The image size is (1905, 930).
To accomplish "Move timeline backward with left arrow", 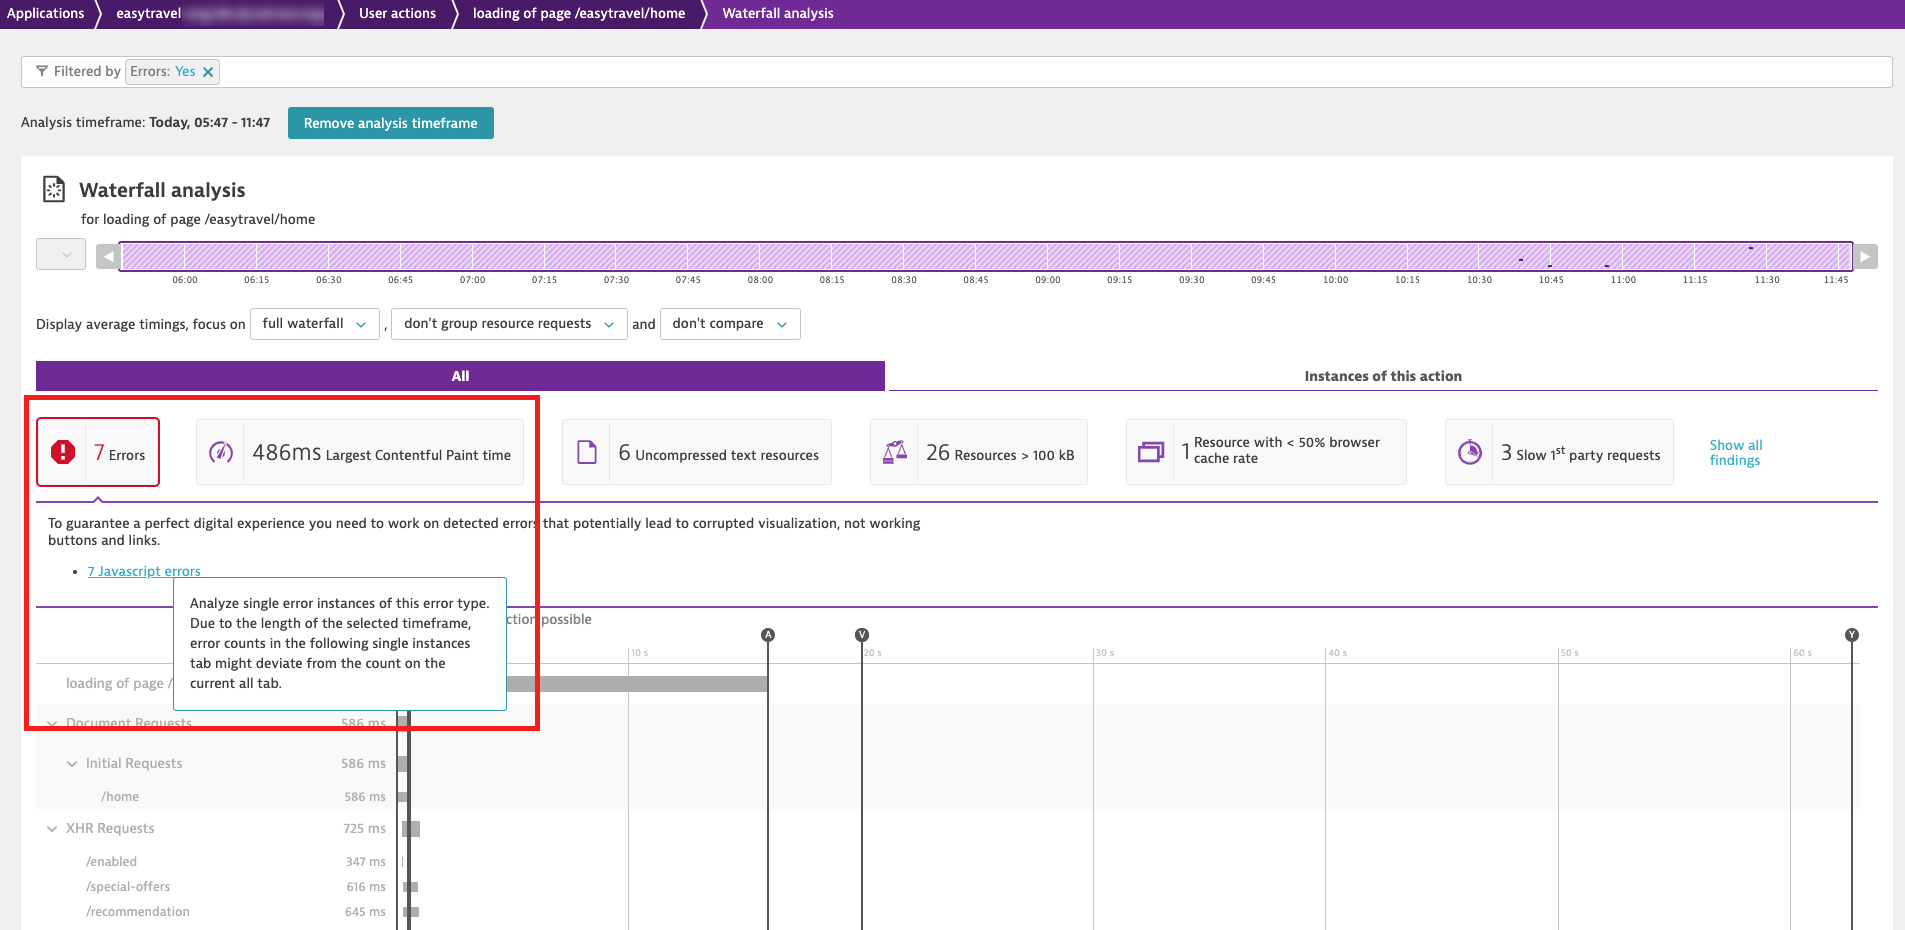I will click(x=108, y=257).
